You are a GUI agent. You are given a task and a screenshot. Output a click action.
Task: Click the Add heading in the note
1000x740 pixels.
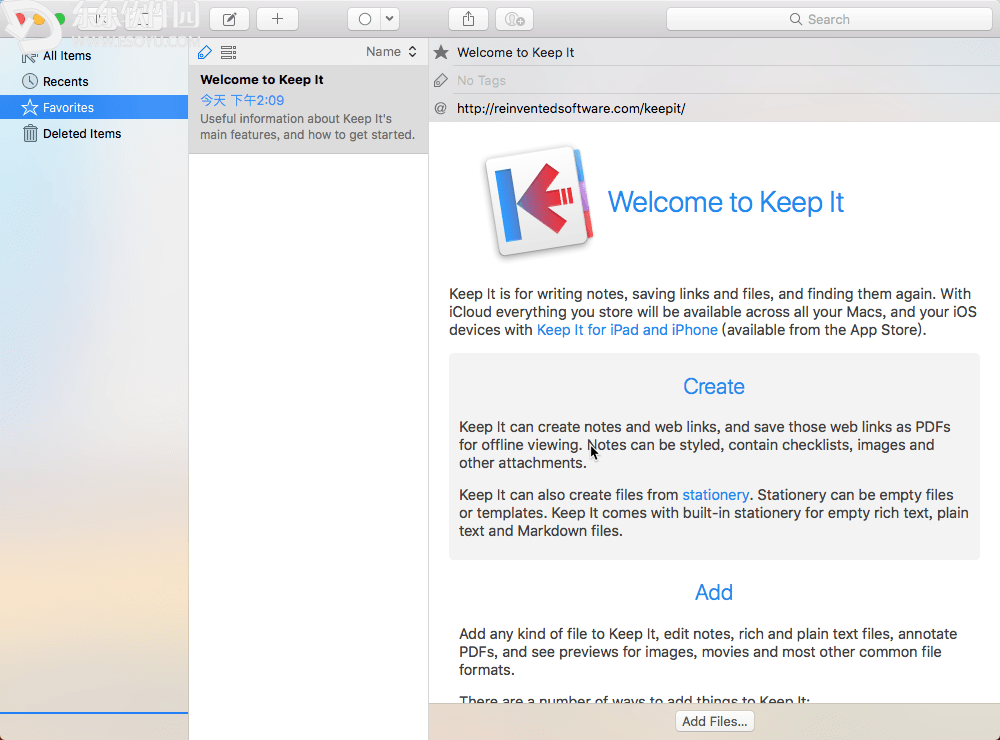[714, 593]
